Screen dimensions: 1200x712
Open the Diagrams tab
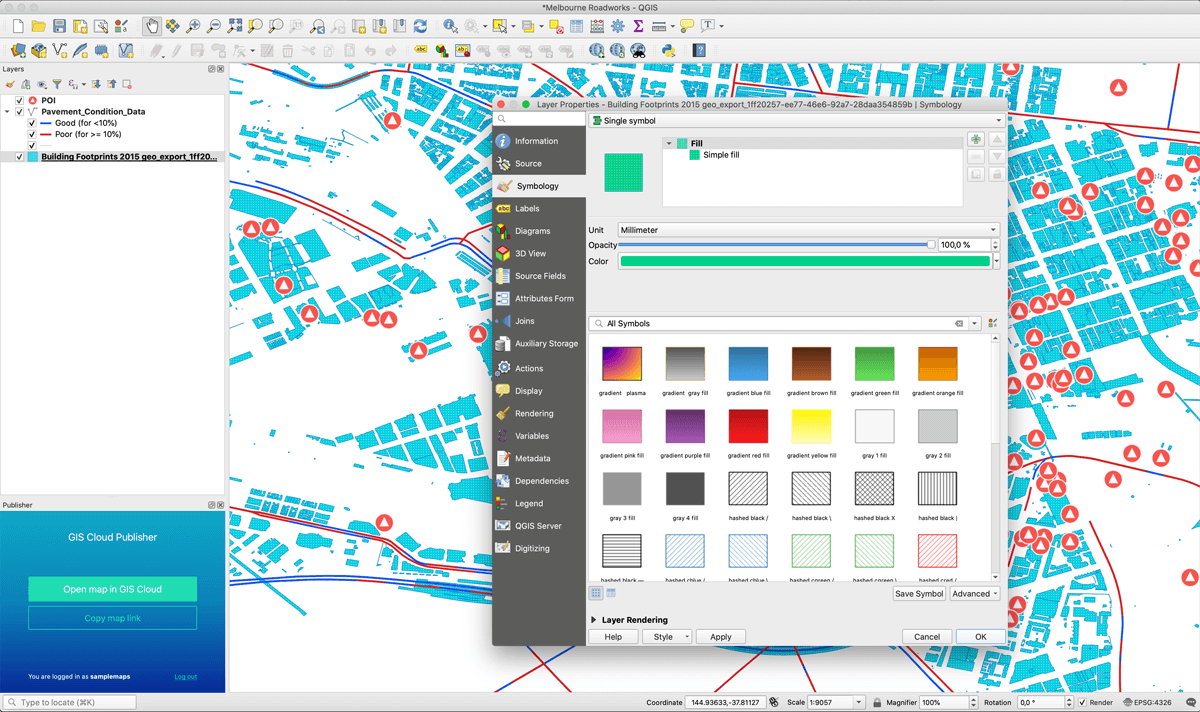click(538, 231)
